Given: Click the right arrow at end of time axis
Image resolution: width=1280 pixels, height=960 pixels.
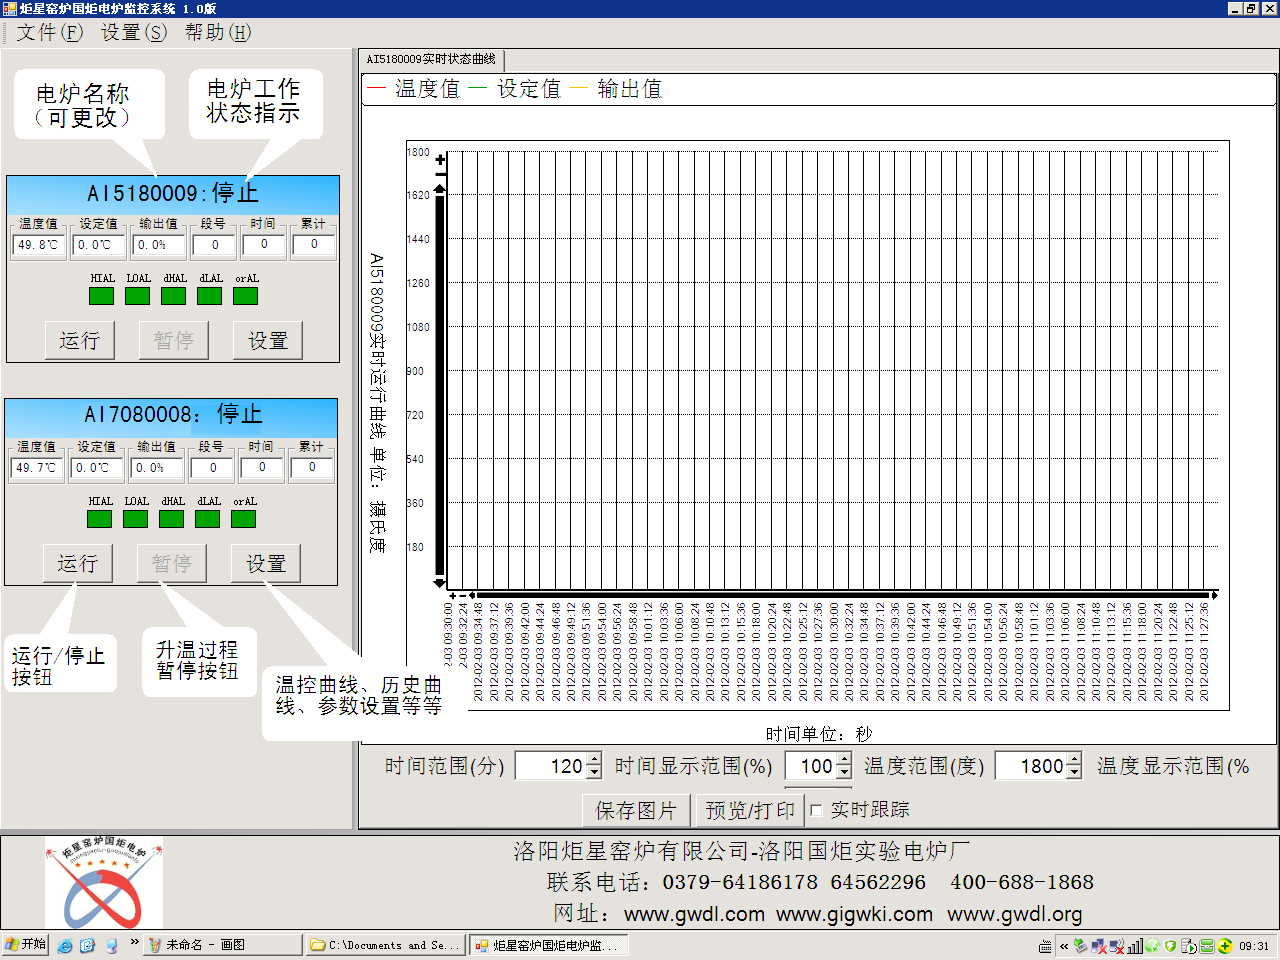Looking at the screenshot, I should coord(1214,595).
